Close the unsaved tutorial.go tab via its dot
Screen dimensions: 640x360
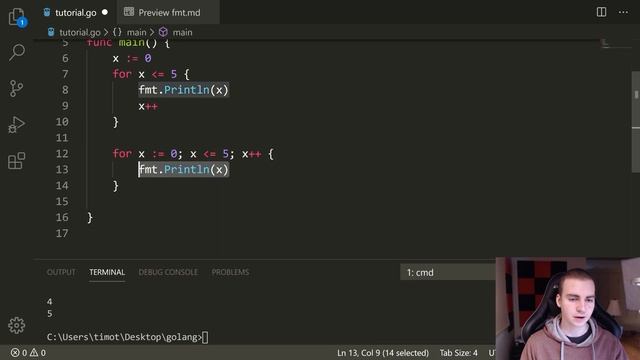pyautogui.click(x=105, y=12)
